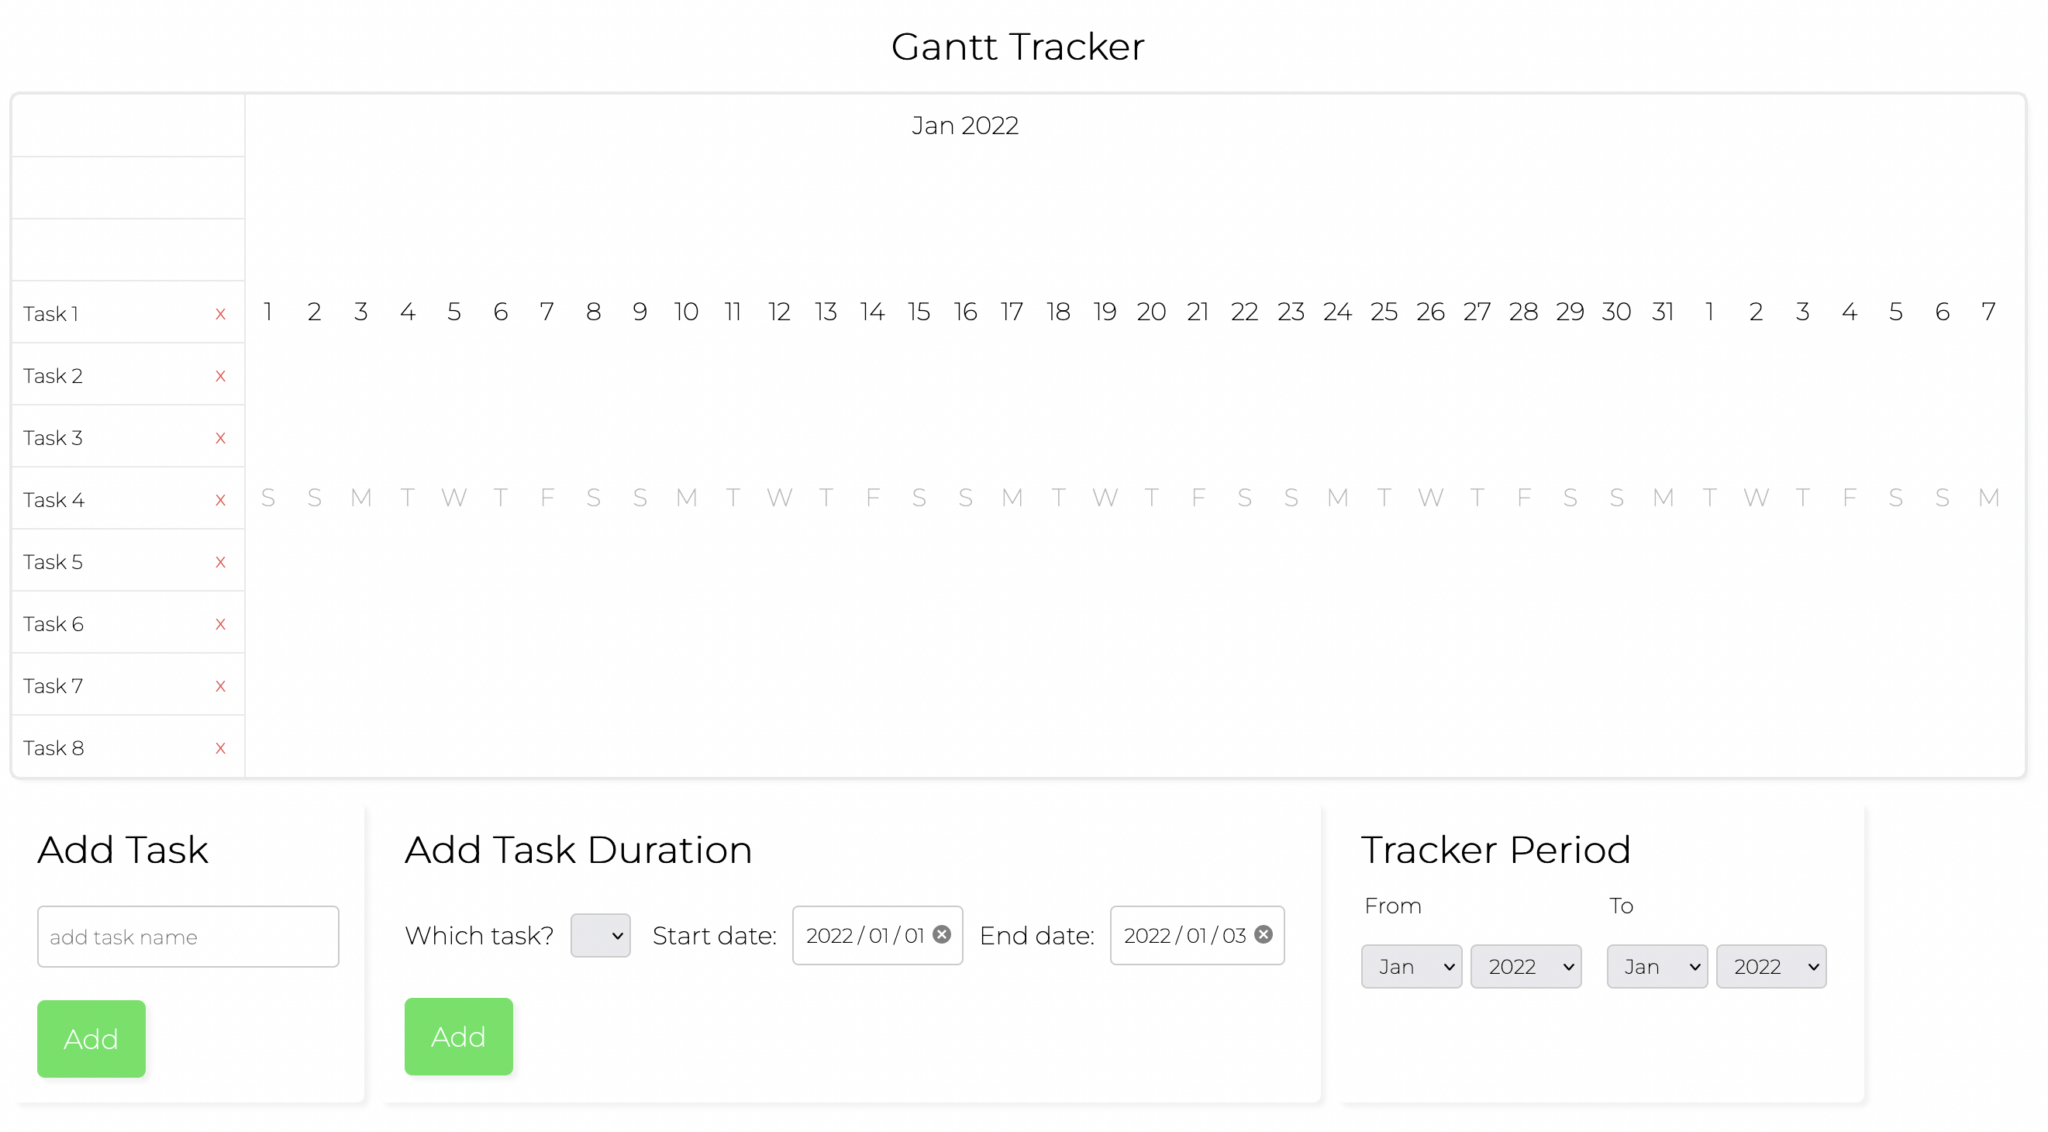This screenshot has width=2048, height=1132.
Task: Remove Task 5 with the x icon
Action: [x=221, y=562]
